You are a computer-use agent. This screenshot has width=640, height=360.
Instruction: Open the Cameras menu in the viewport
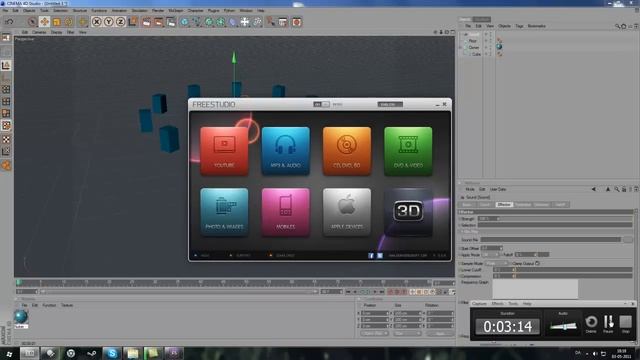click(x=39, y=32)
